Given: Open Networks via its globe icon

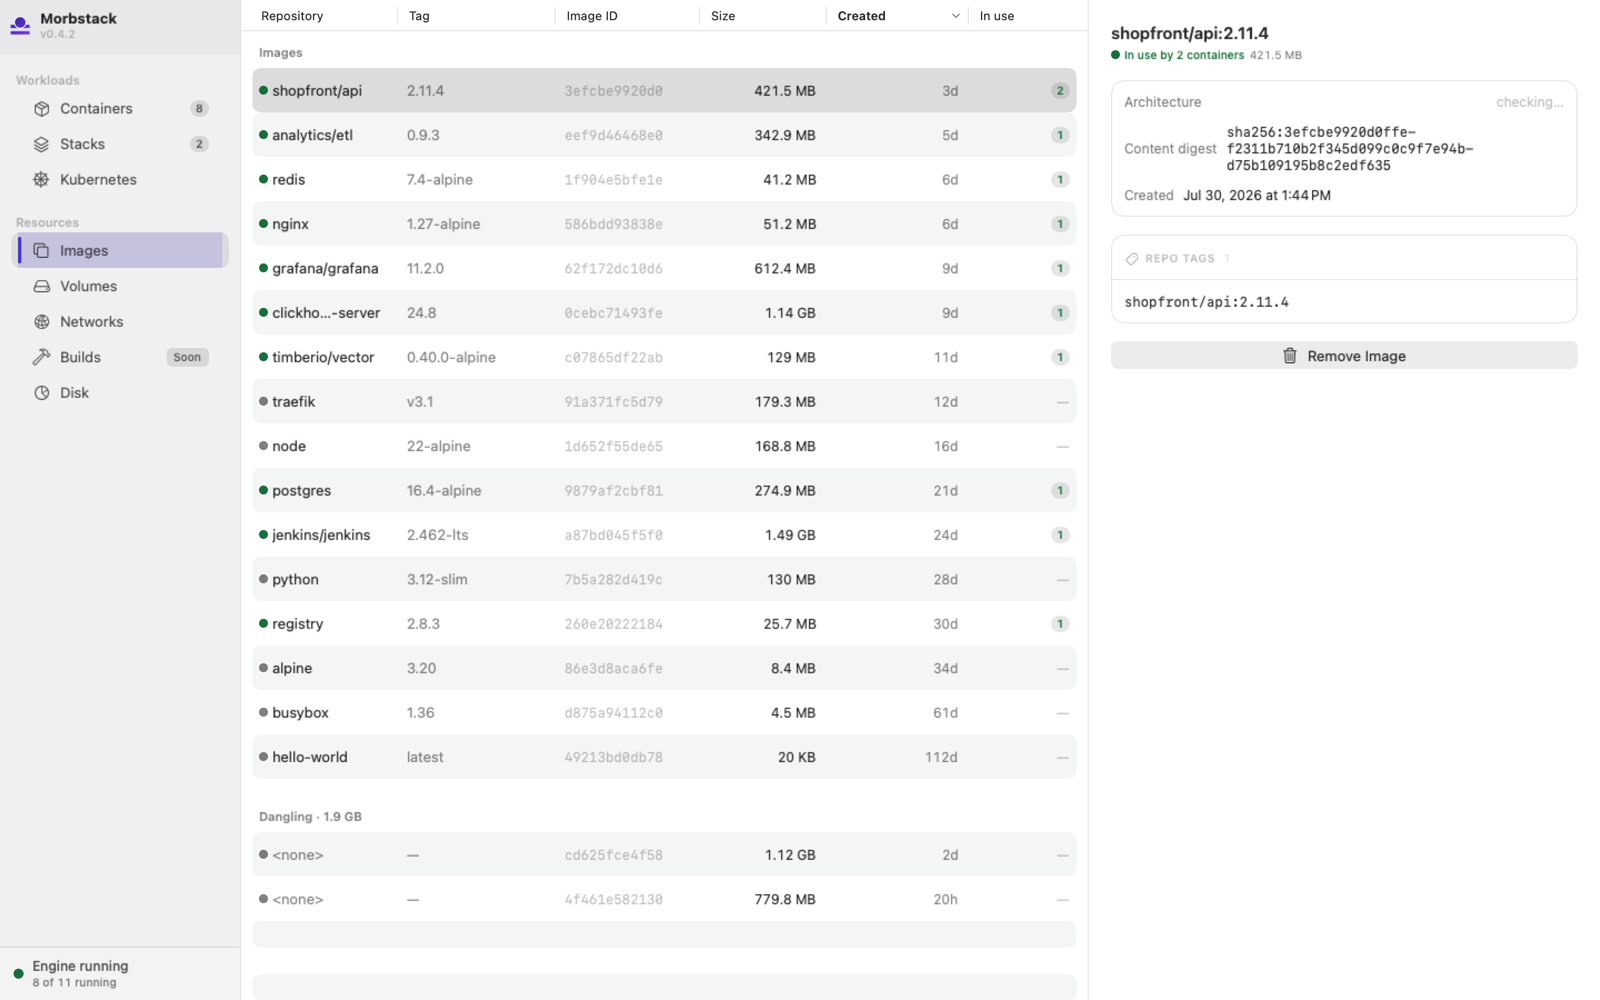Looking at the screenshot, I should point(41,322).
